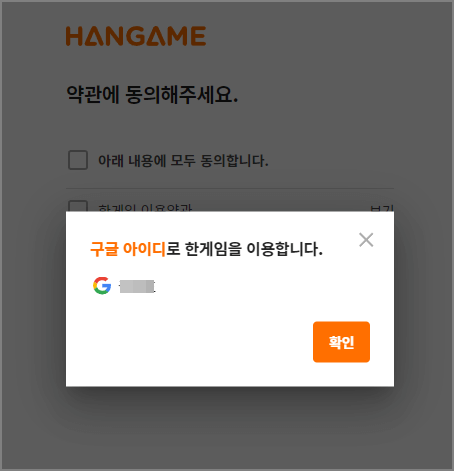Click the HANGAME logo
The height and width of the screenshot is (471, 454).
click(x=136, y=36)
